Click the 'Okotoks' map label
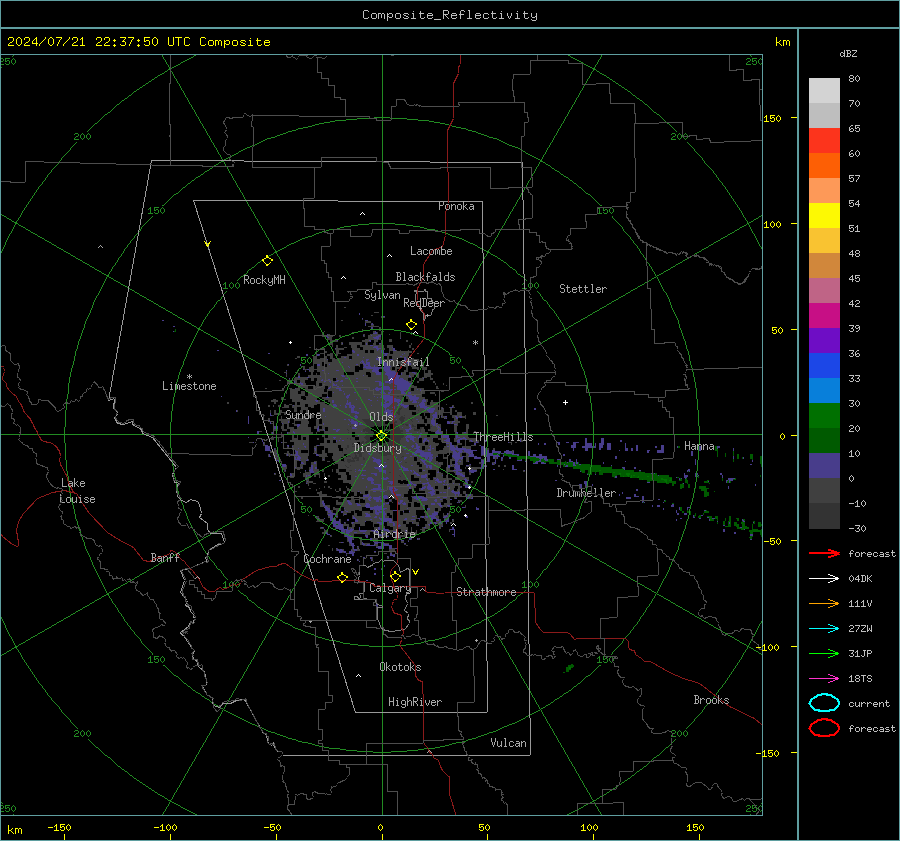This screenshot has height=841, width=900. 400,667
